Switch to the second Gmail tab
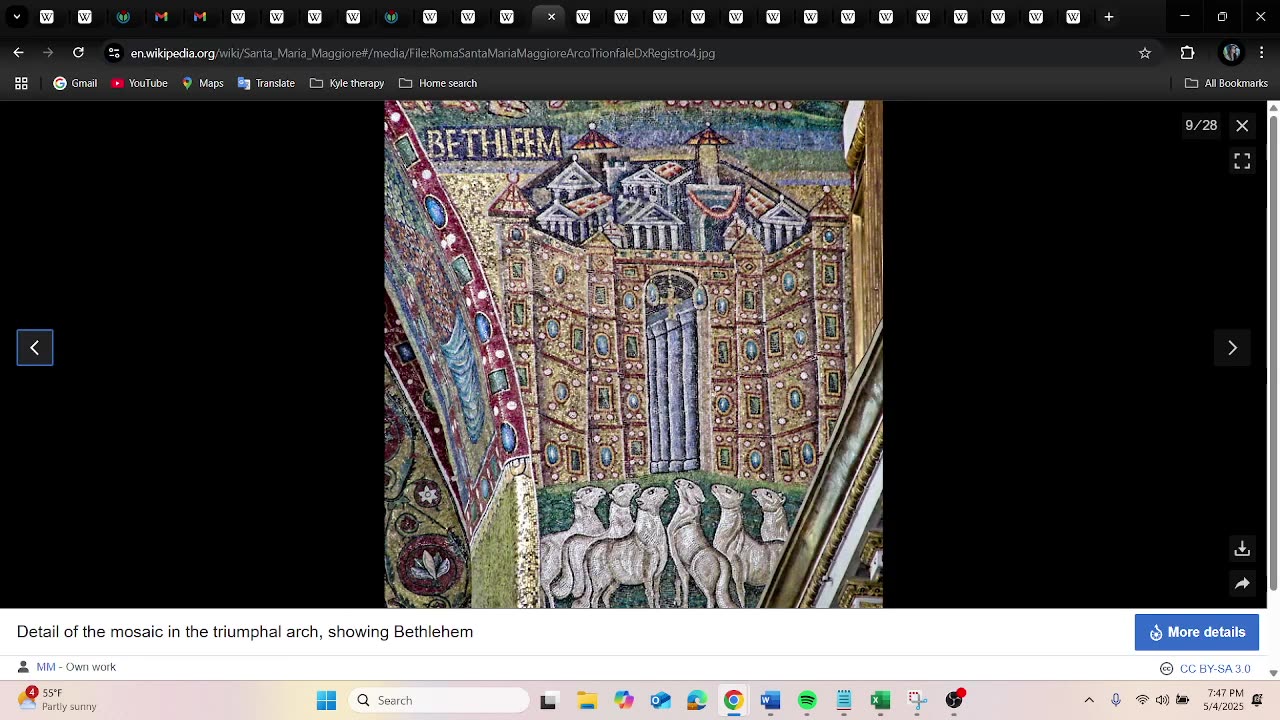1280x720 pixels. [200, 17]
